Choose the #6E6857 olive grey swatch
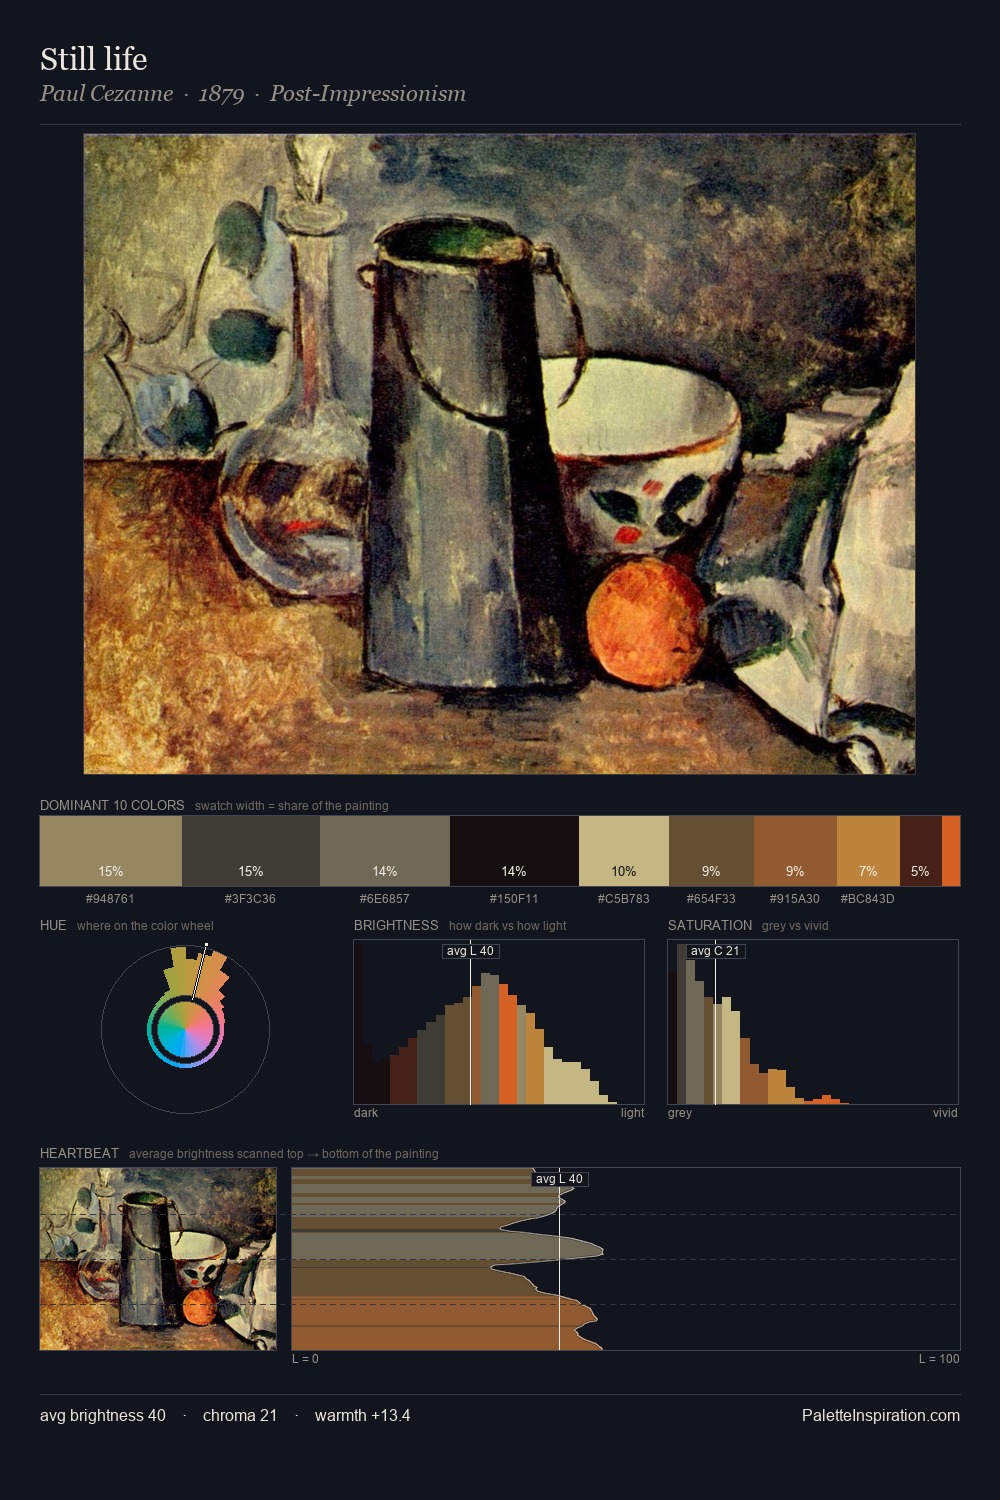Screen dimensions: 1000x1500 pos(385,851)
